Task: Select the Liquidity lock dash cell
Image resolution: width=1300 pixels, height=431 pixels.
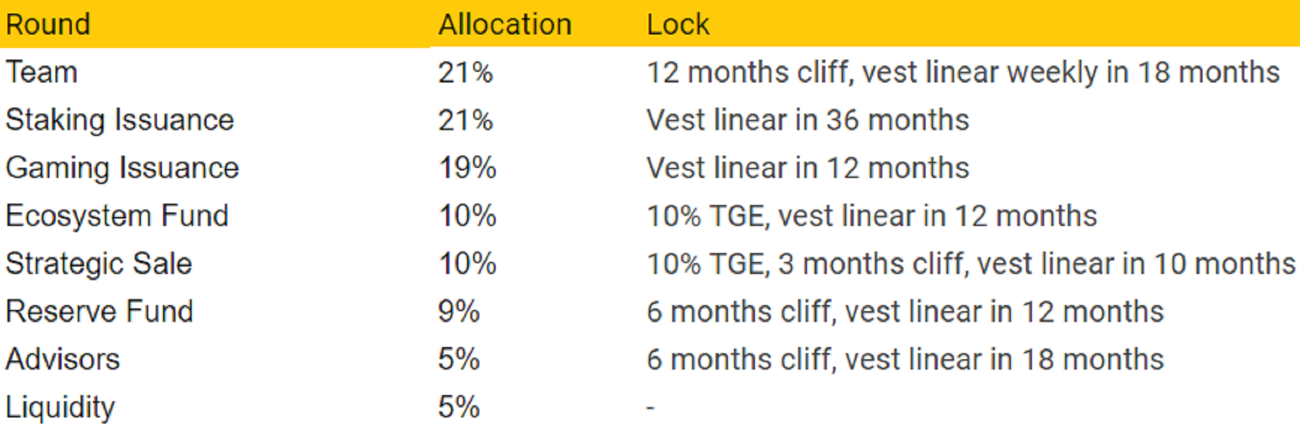Action: click(x=651, y=408)
